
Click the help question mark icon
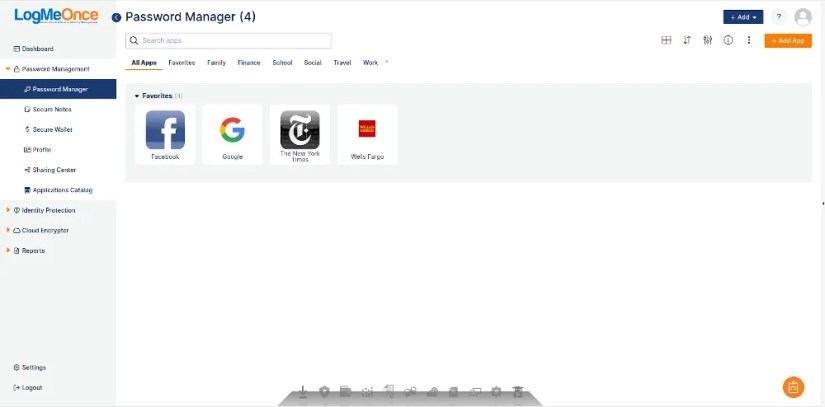[779, 17]
